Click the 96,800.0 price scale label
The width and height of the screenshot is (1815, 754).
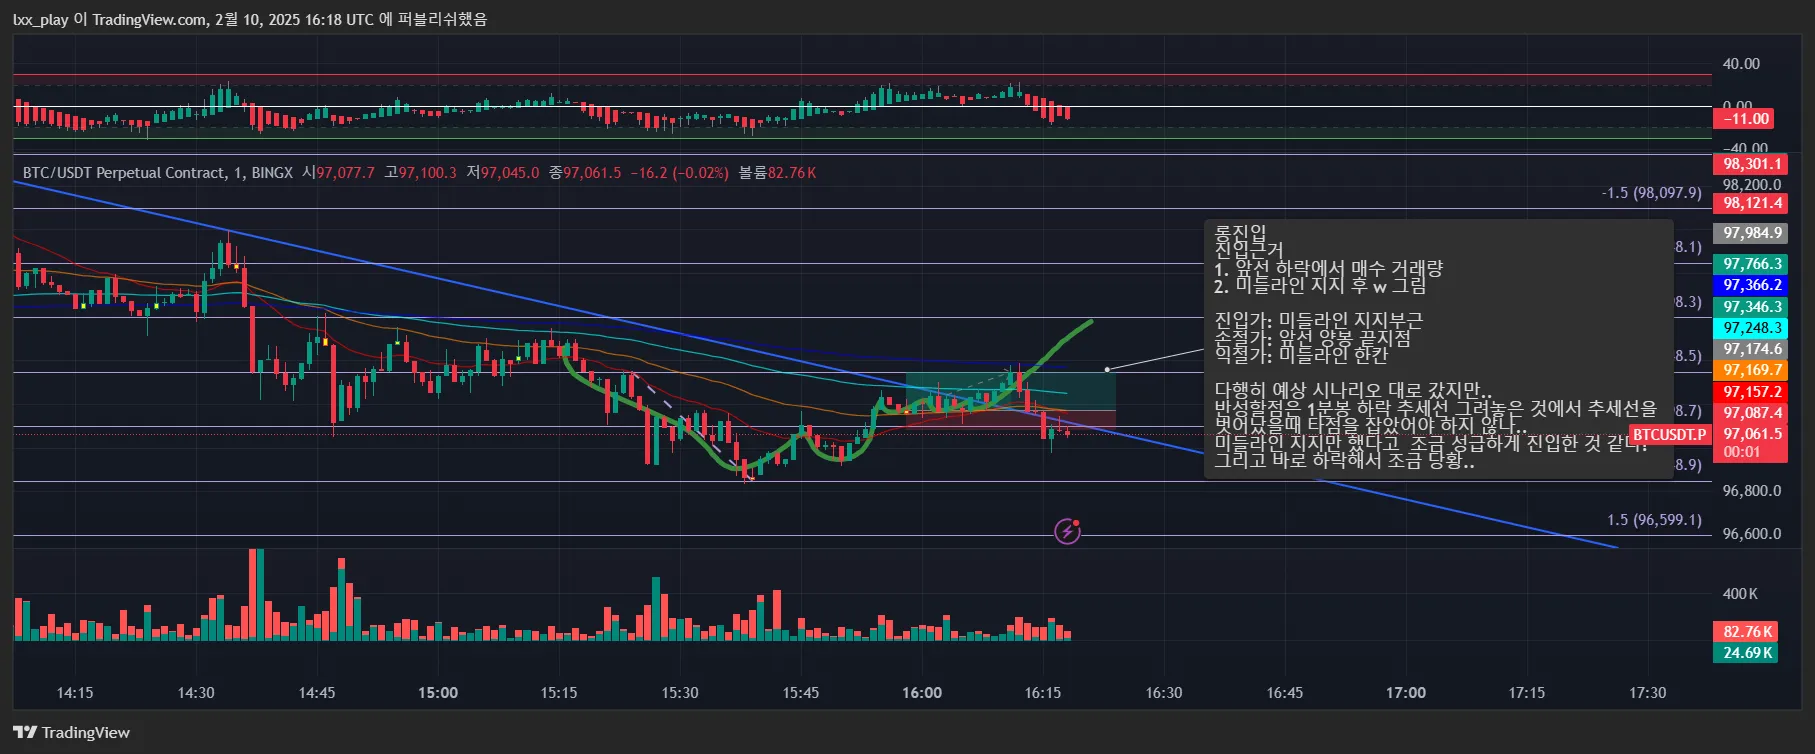coord(1752,491)
